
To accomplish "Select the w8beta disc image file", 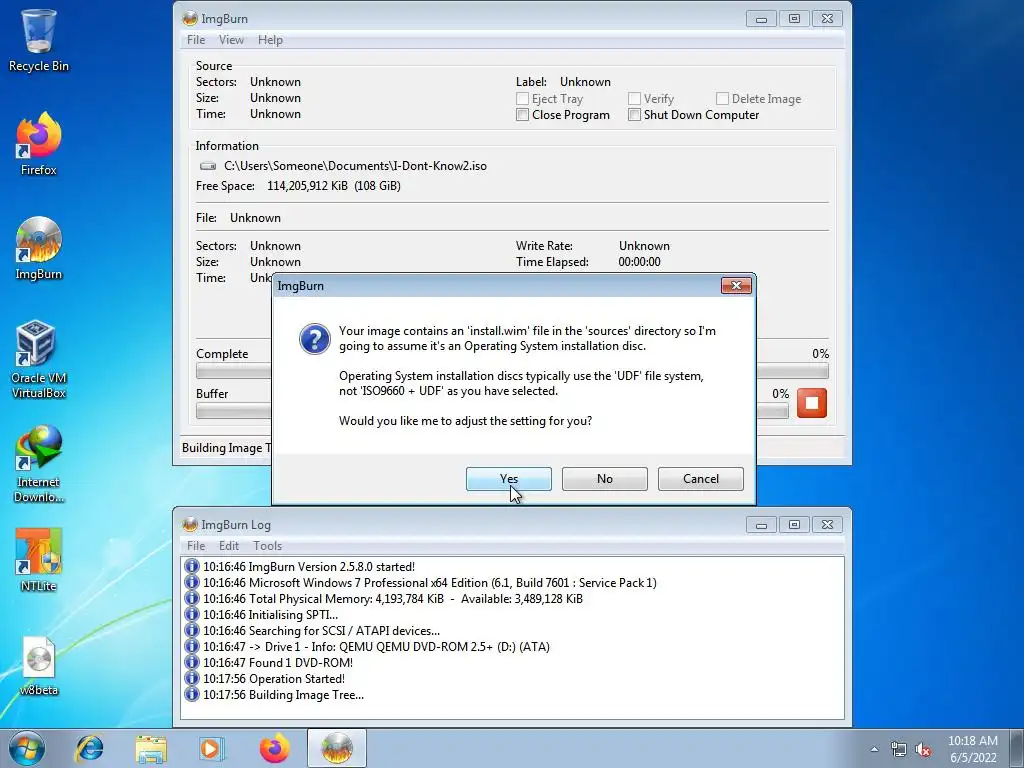I will 39,665.
